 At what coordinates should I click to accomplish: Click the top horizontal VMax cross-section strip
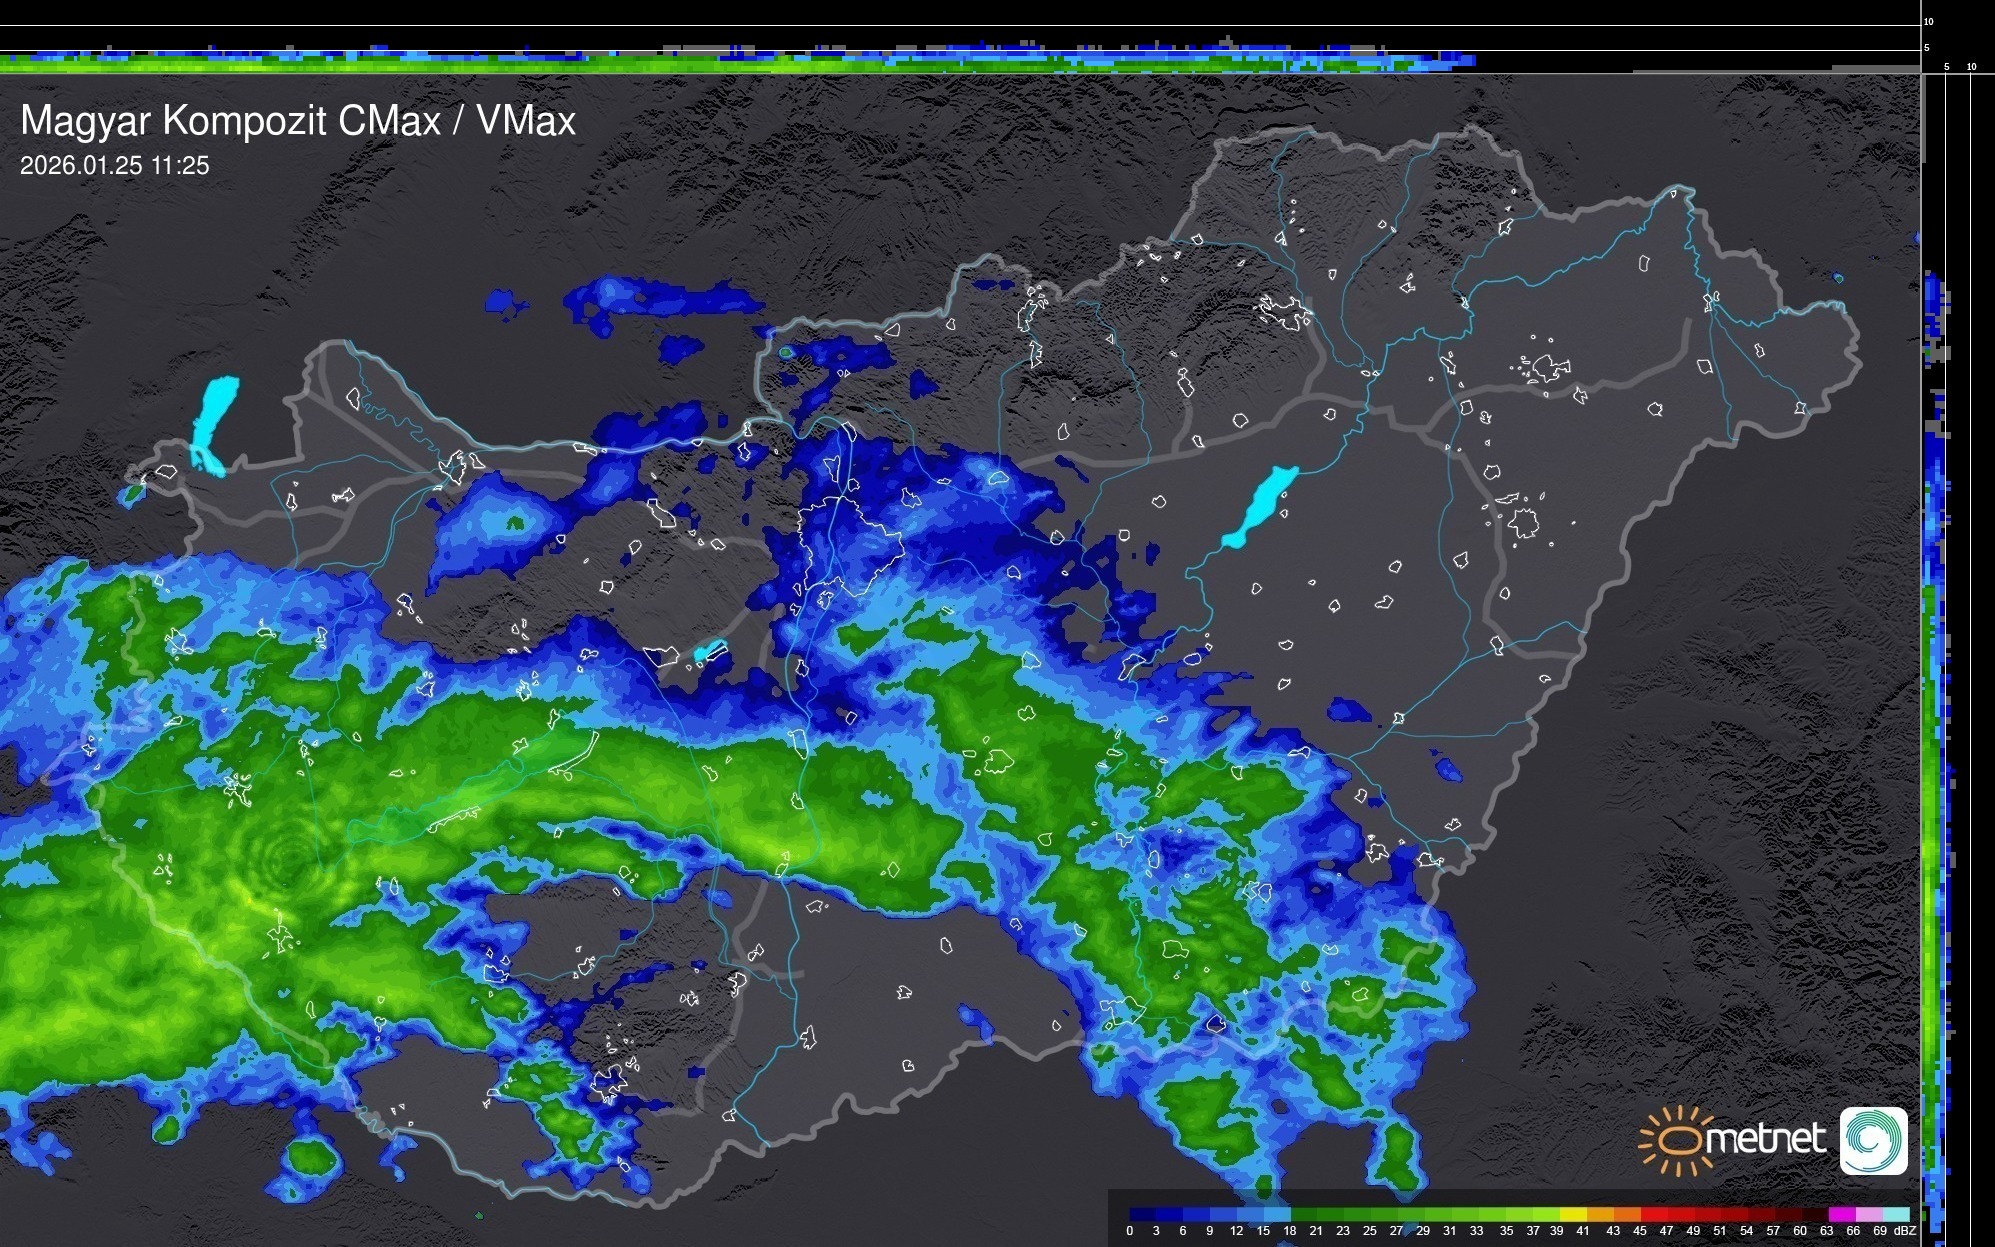700,60
